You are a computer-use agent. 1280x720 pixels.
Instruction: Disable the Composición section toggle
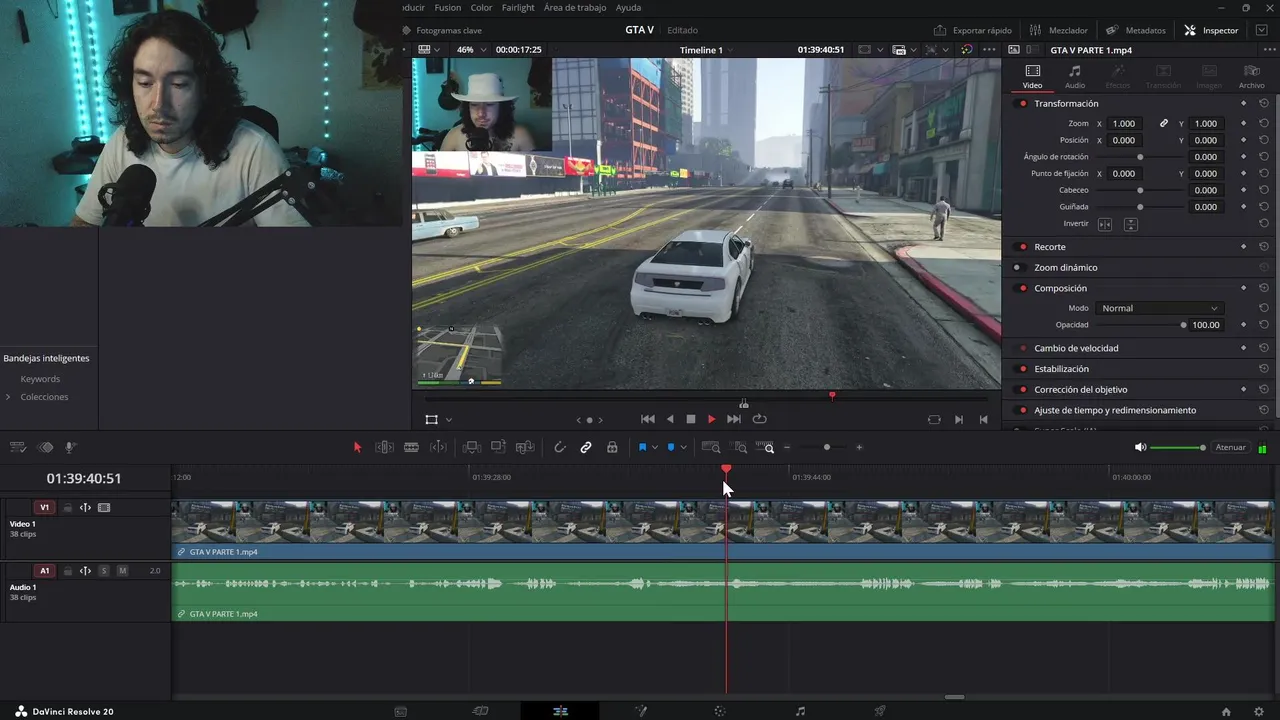(x=1022, y=288)
